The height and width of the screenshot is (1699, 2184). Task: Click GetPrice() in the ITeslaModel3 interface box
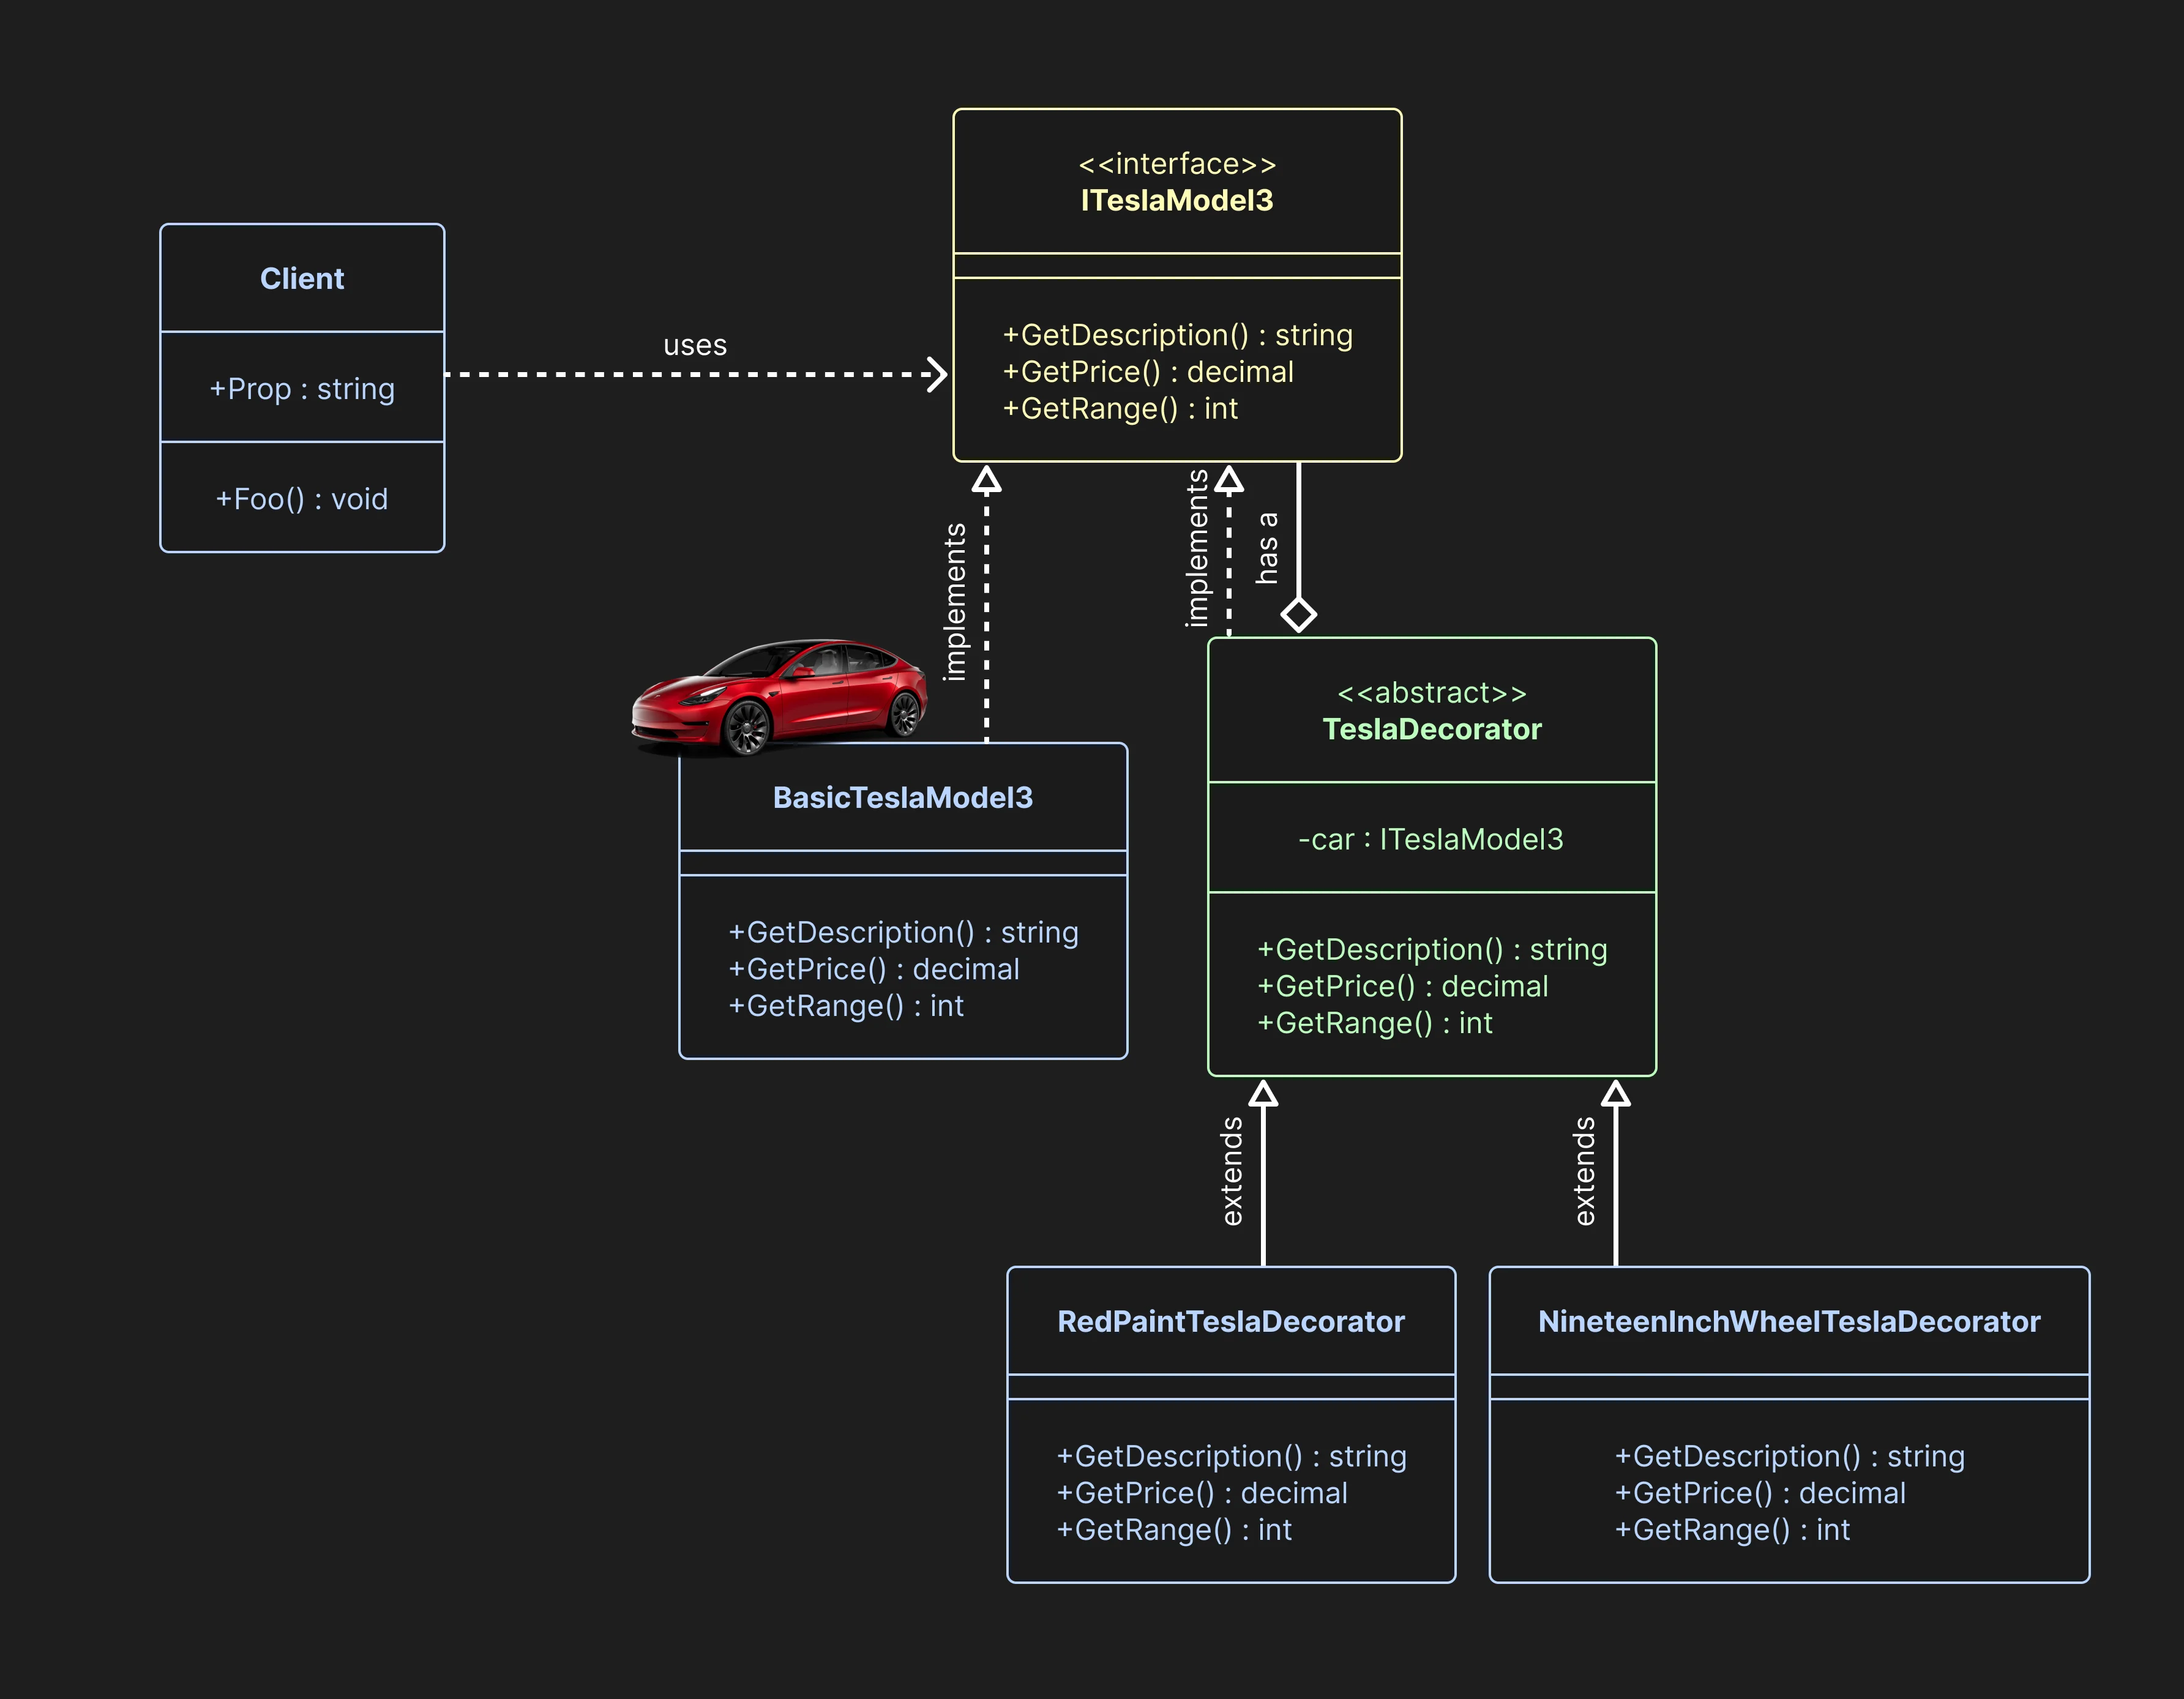tap(1148, 372)
